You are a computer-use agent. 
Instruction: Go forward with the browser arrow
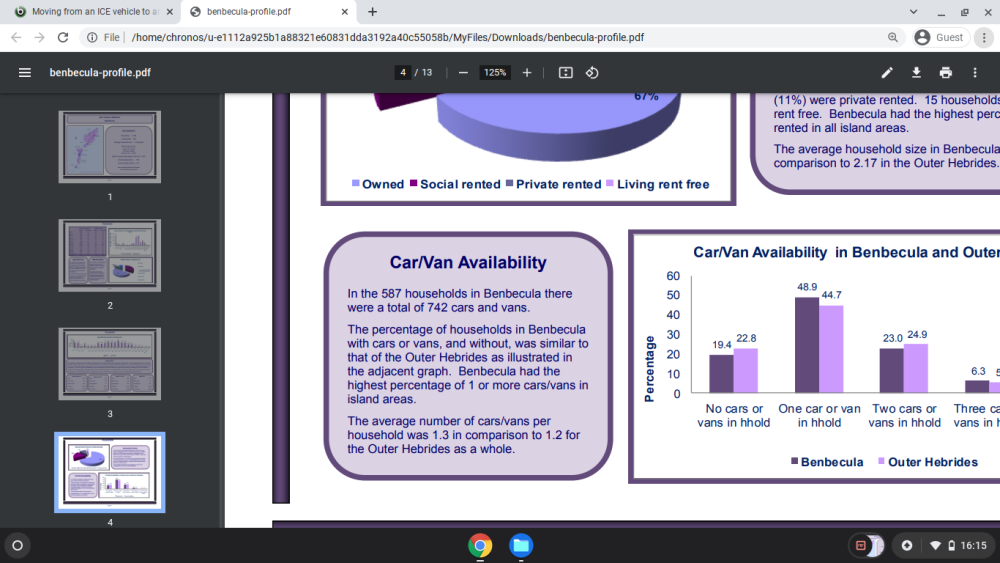point(40,38)
